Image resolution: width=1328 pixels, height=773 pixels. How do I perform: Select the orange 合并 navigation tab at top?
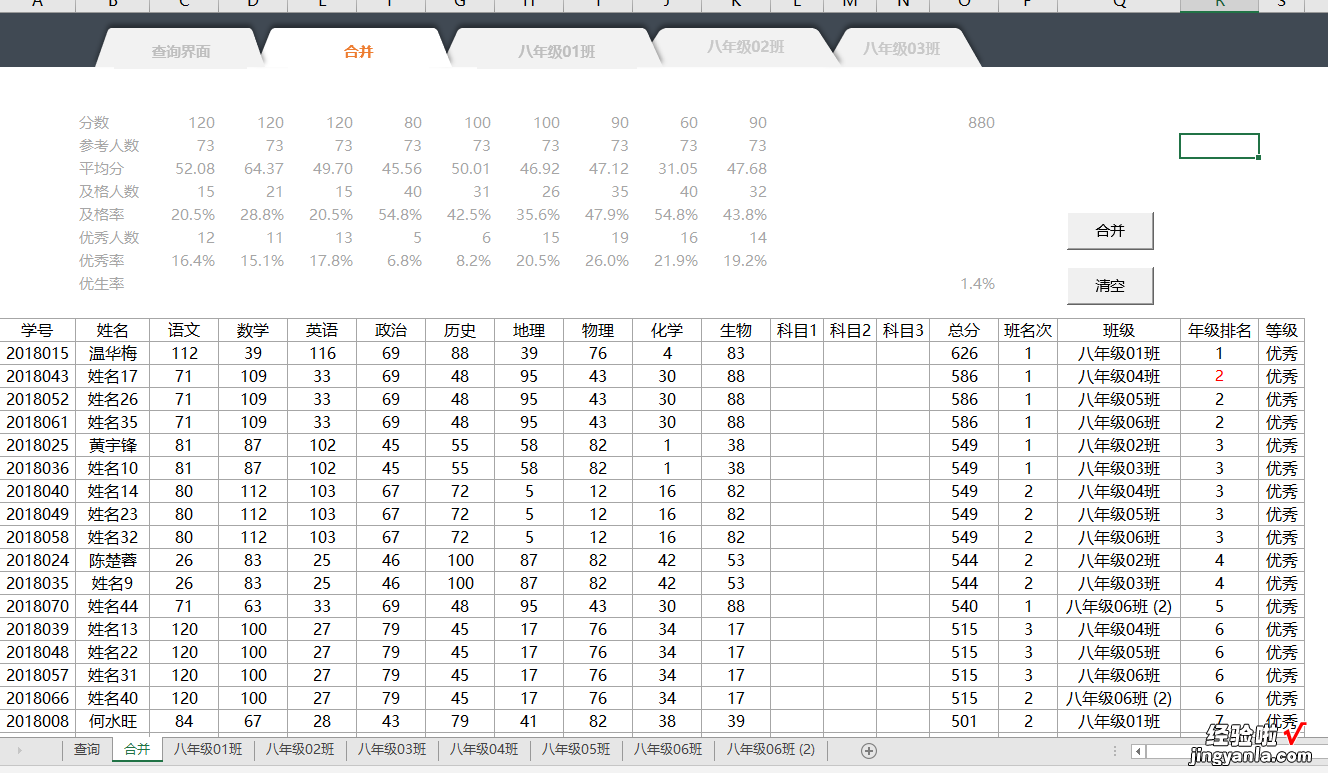(x=358, y=51)
